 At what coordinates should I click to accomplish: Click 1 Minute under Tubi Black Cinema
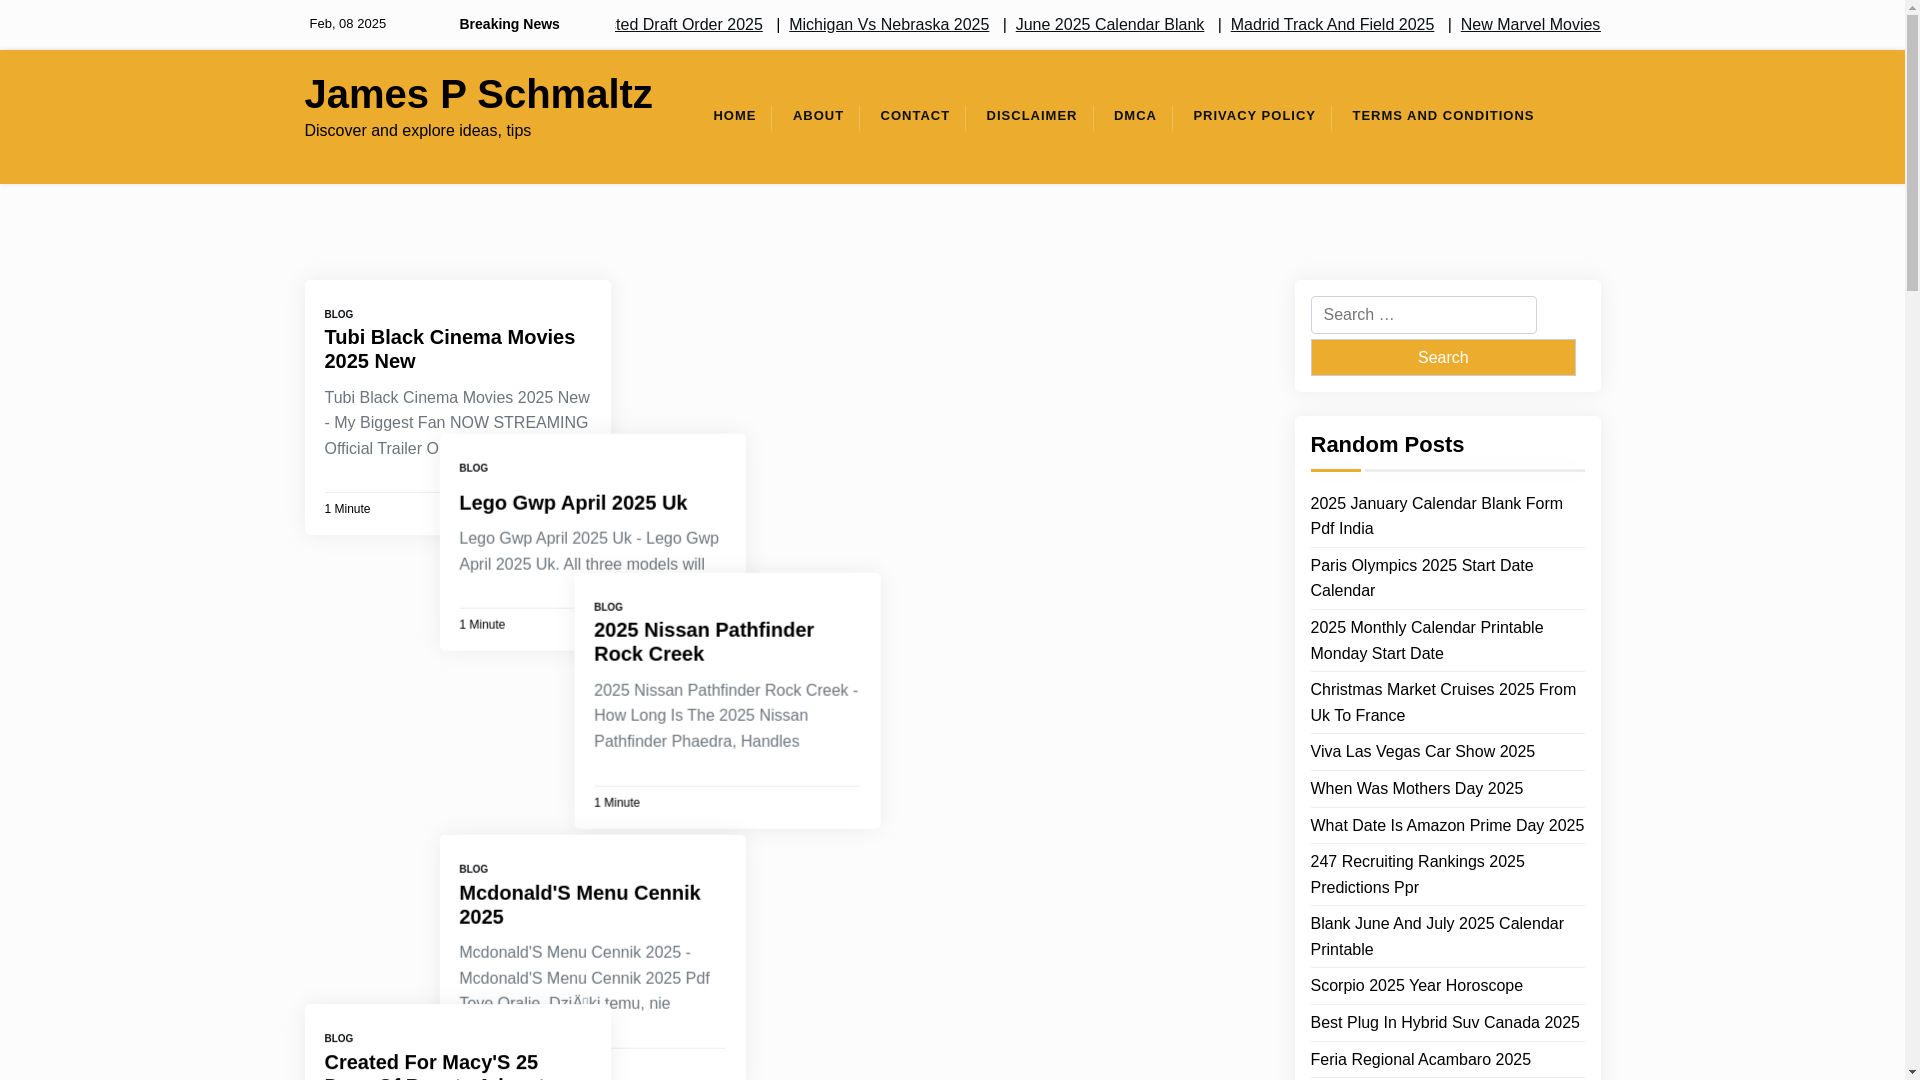[x=347, y=509]
